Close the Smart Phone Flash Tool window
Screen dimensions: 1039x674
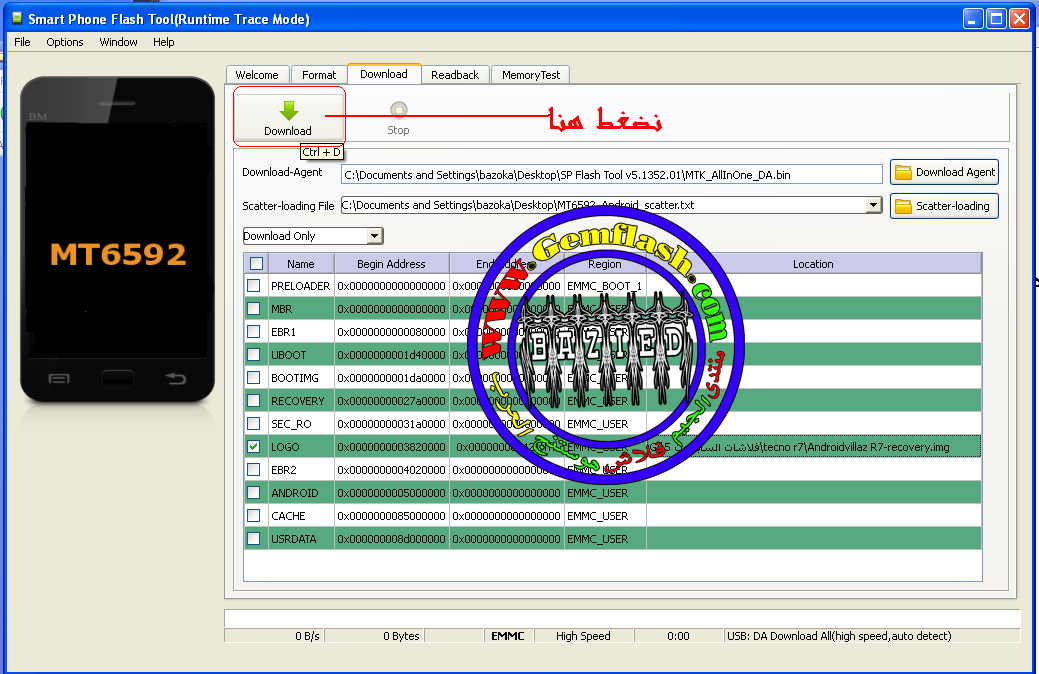pyautogui.click(x=1019, y=18)
